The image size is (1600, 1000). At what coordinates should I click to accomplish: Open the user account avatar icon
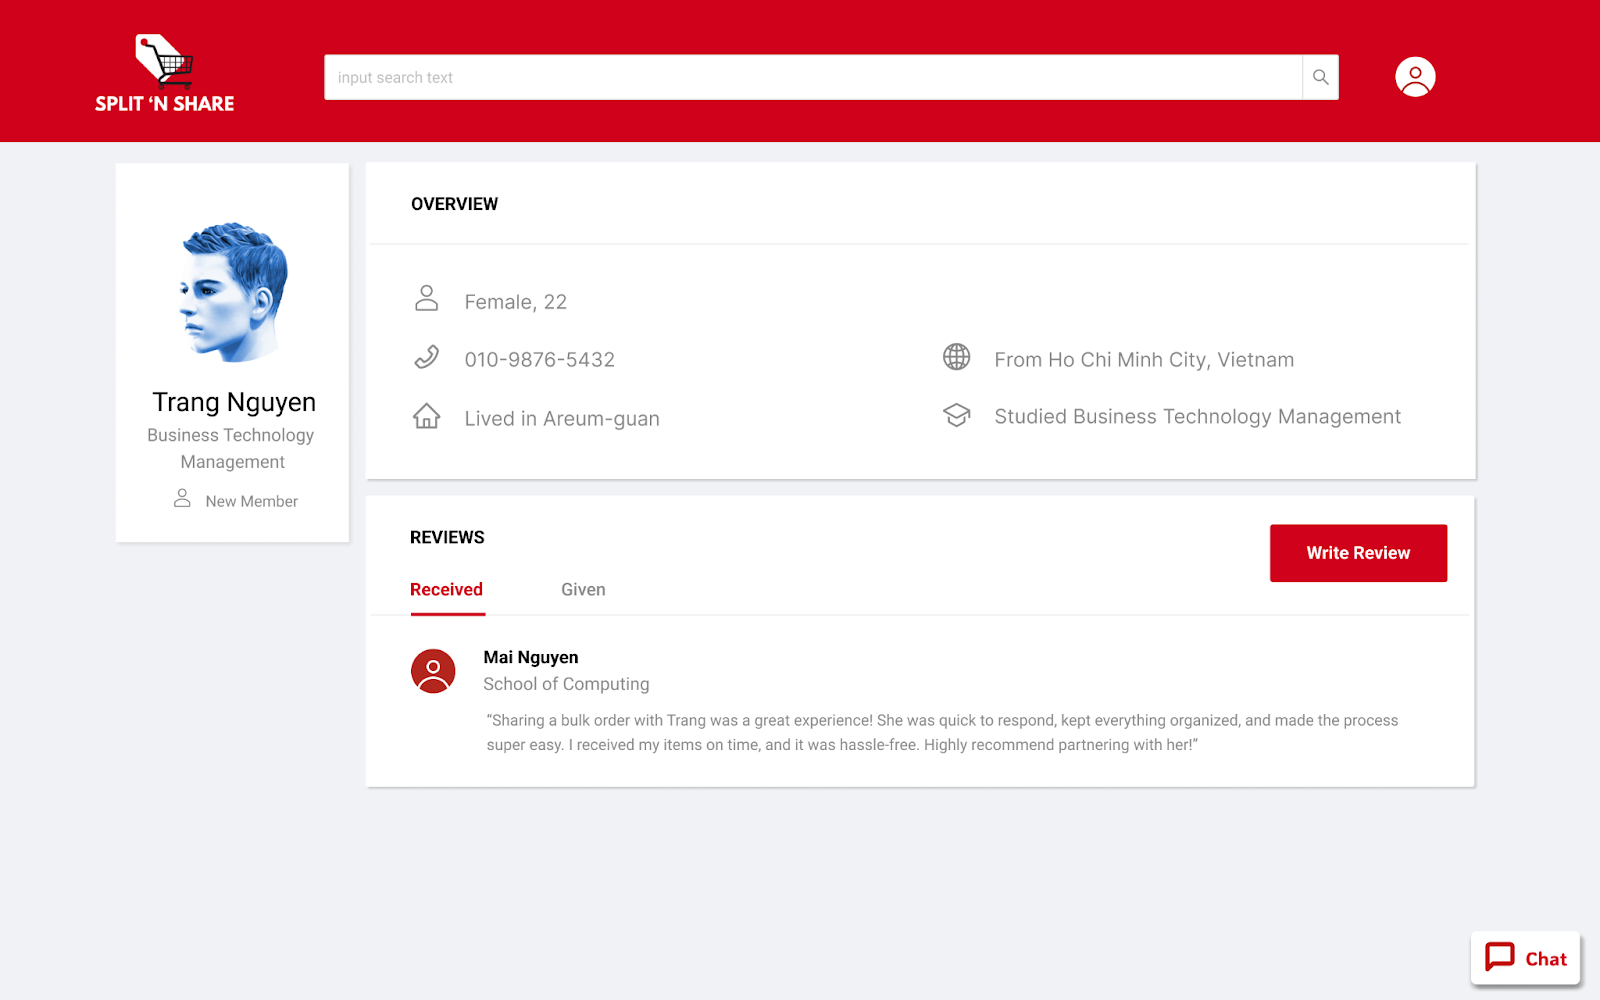tap(1415, 77)
